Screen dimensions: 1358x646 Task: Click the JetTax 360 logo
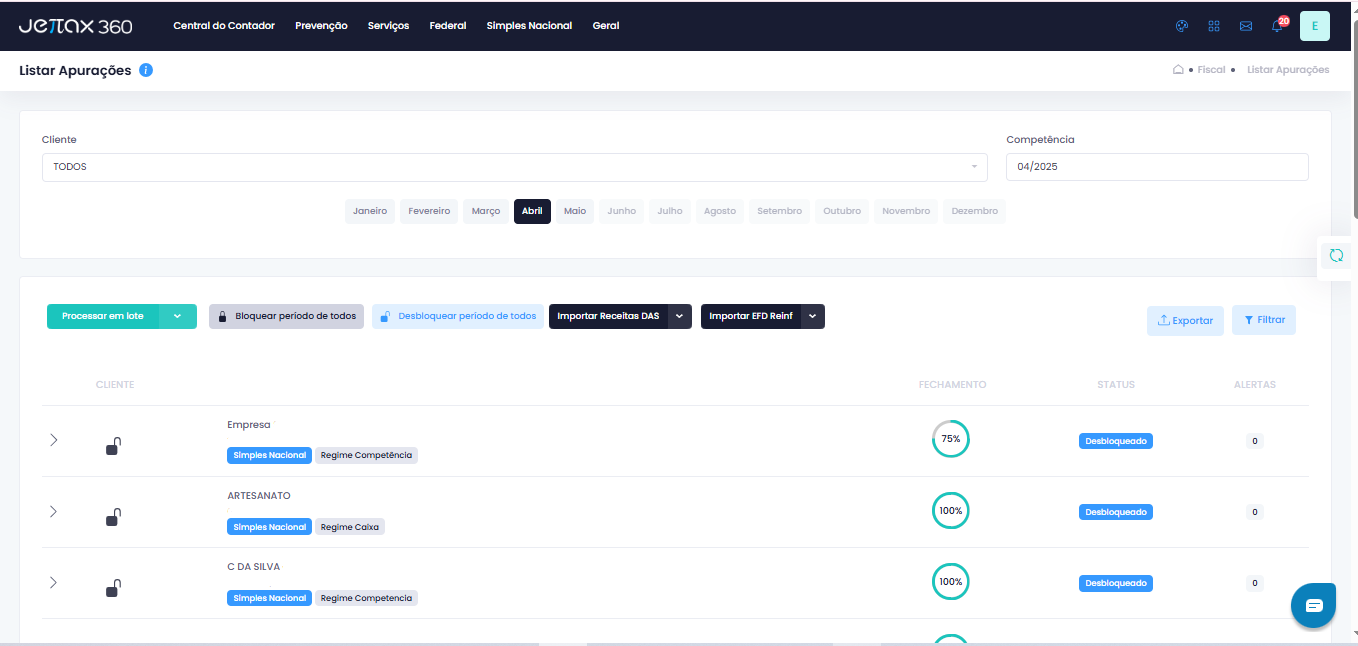pyautogui.click(x=75, y=26)
